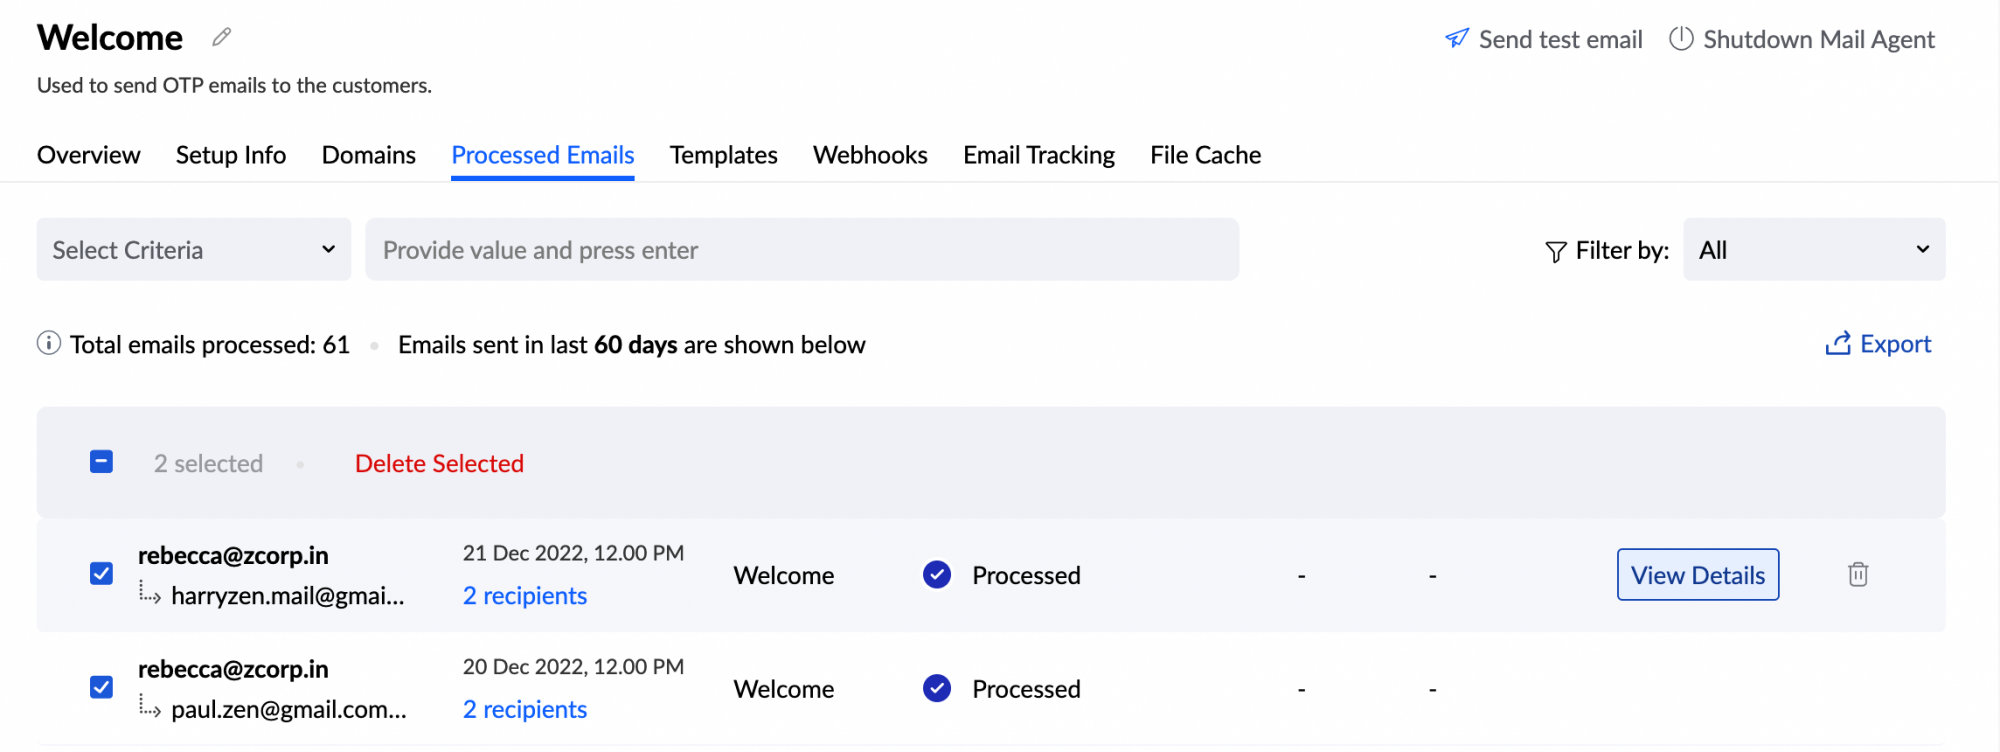Open the Select Criteria dropdown
2000x752 pixels.
[x=194, y=250]
